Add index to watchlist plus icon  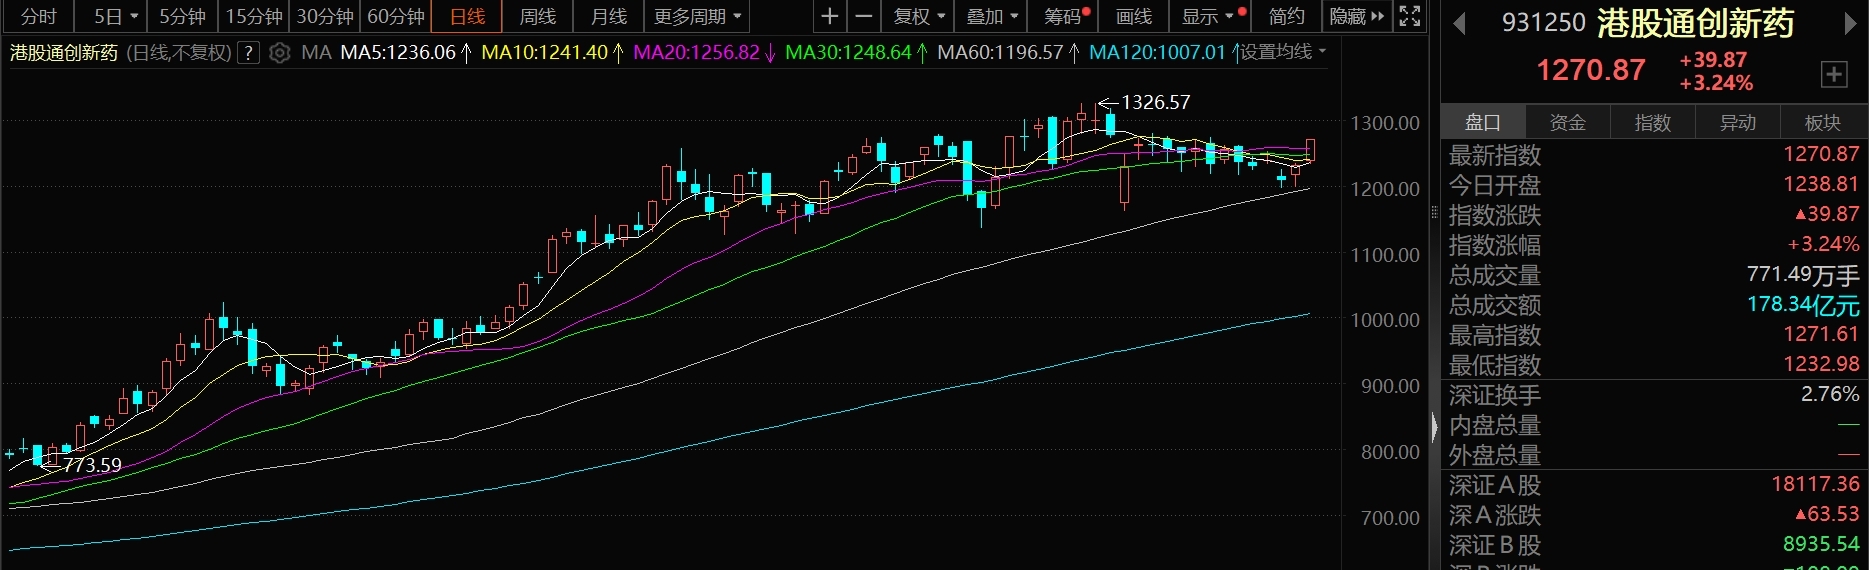(1834, 73)
